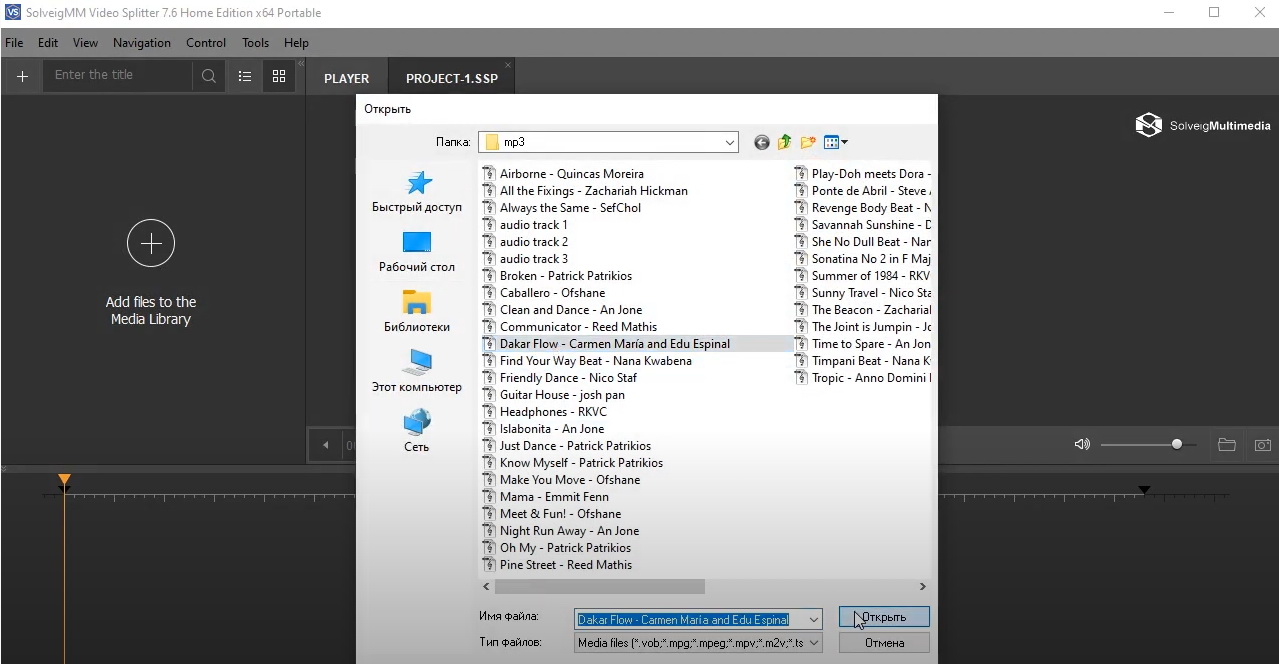Open the Control menu
Viewport: 1279px width, 664px height.
click(206, 43)
